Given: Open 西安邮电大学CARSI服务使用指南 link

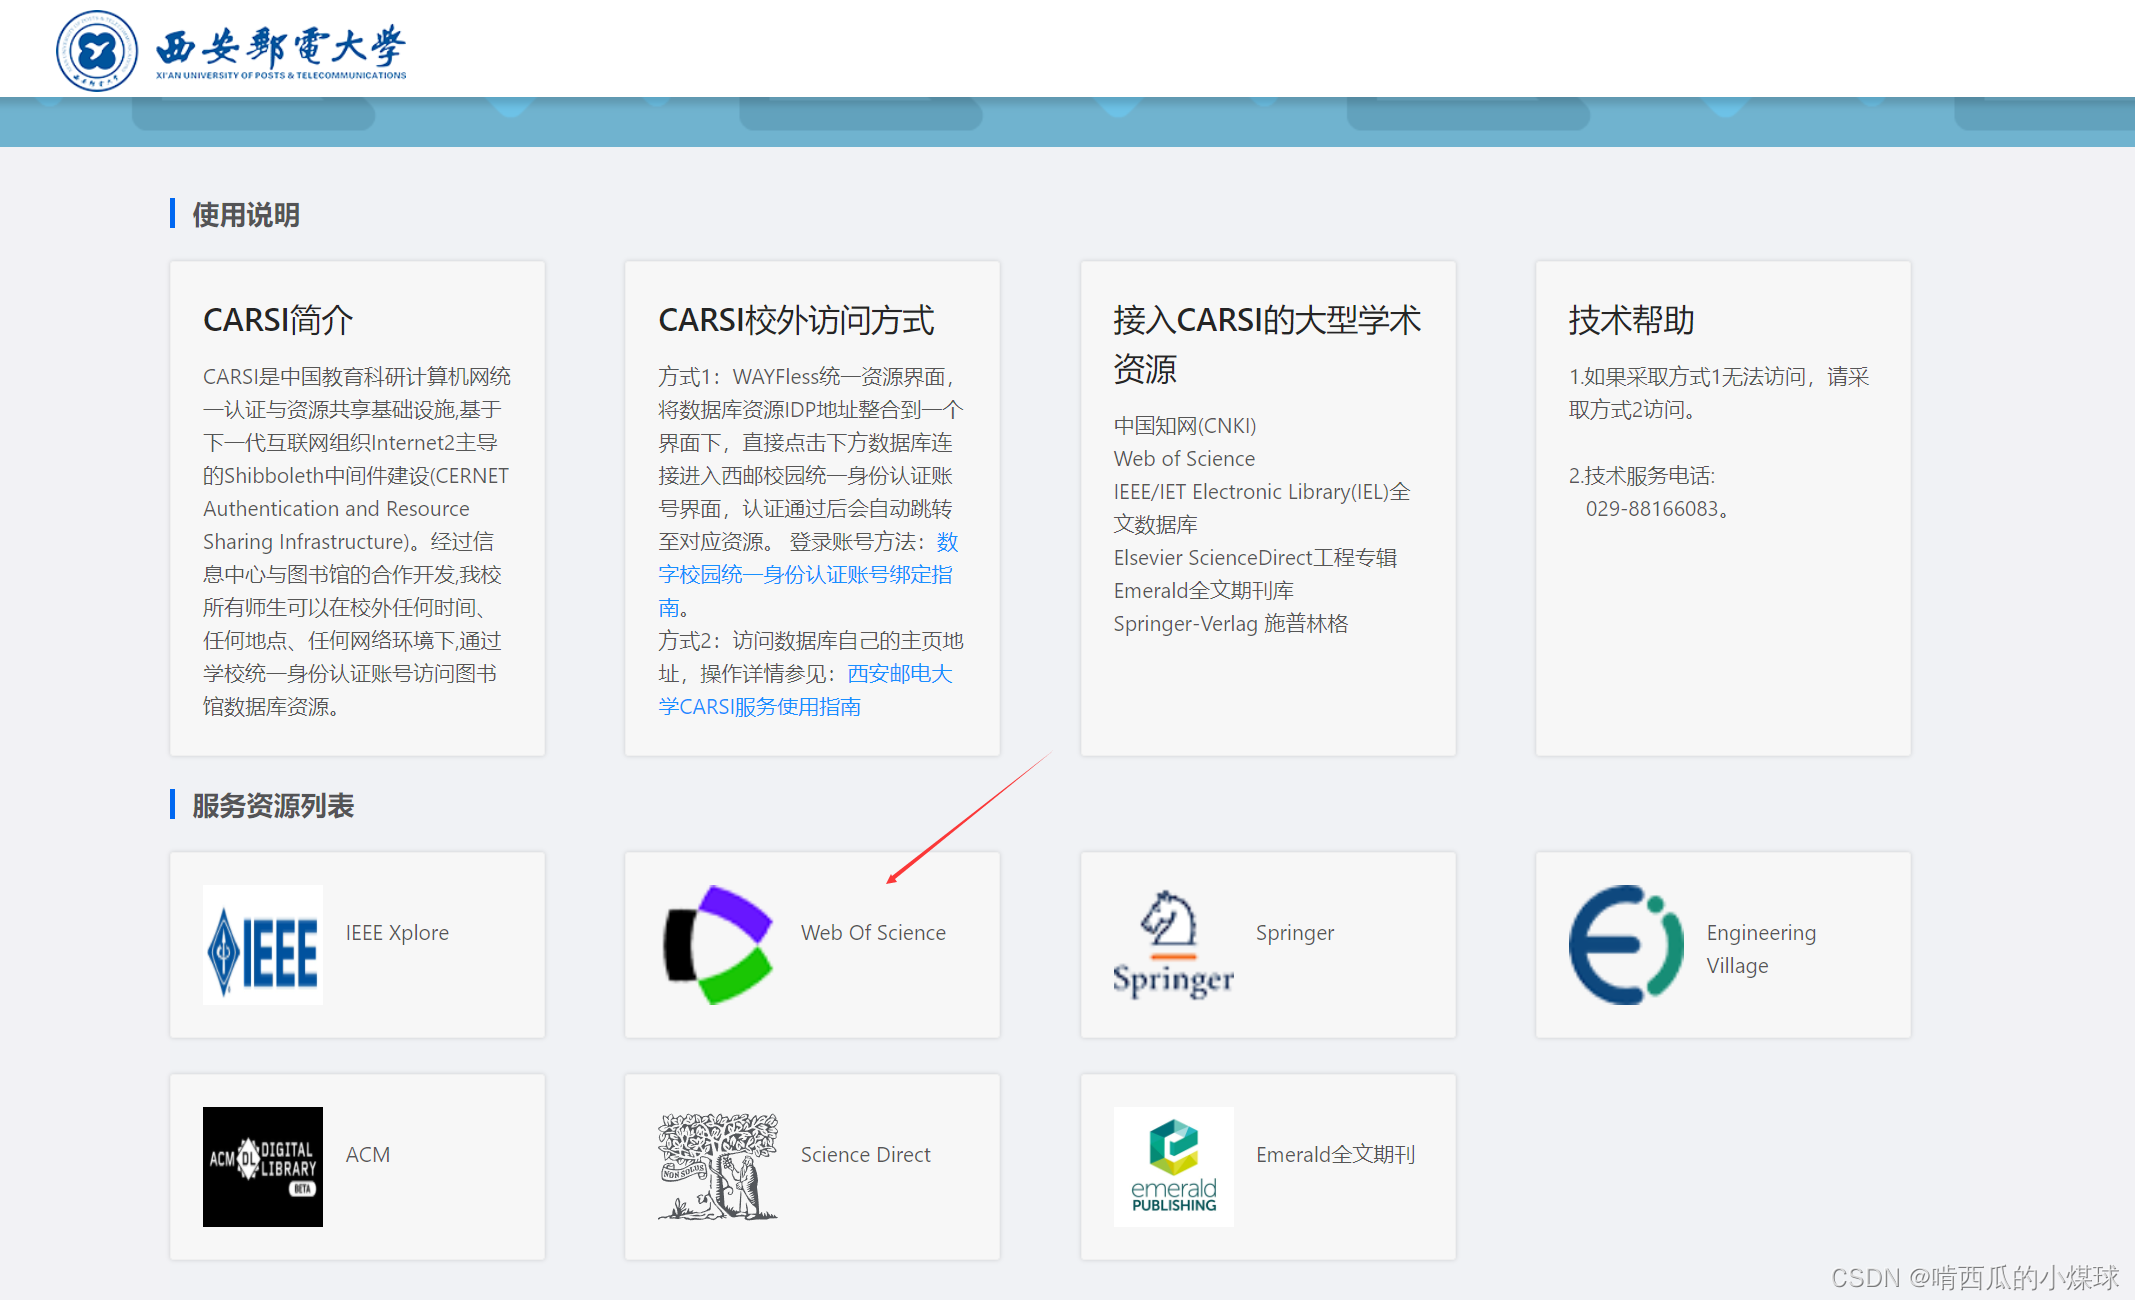Looking at the screenshot, I should coord(760,707).
